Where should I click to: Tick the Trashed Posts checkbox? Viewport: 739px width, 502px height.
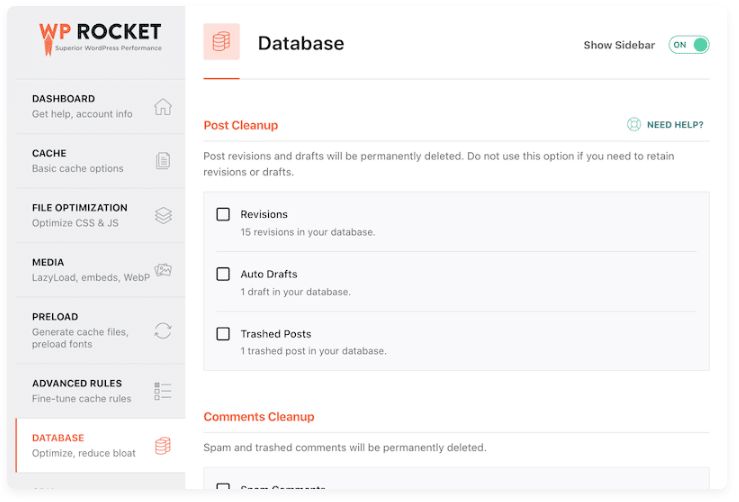tap(223, 334)
